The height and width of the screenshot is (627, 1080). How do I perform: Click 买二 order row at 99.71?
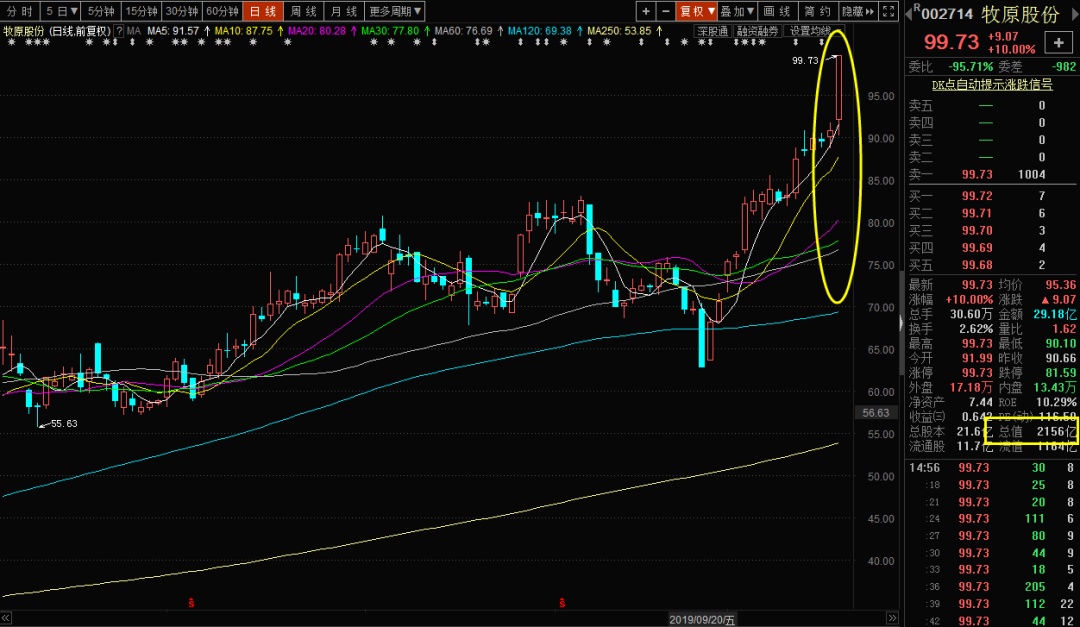[x=992, y=214]
